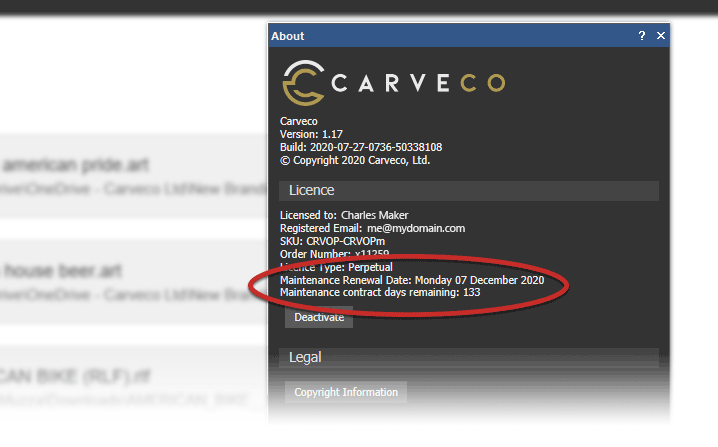The height and width of the screenshot is (447, 718).
Task: Click the CARVECO wordmark text
Action: coord(418,83)
